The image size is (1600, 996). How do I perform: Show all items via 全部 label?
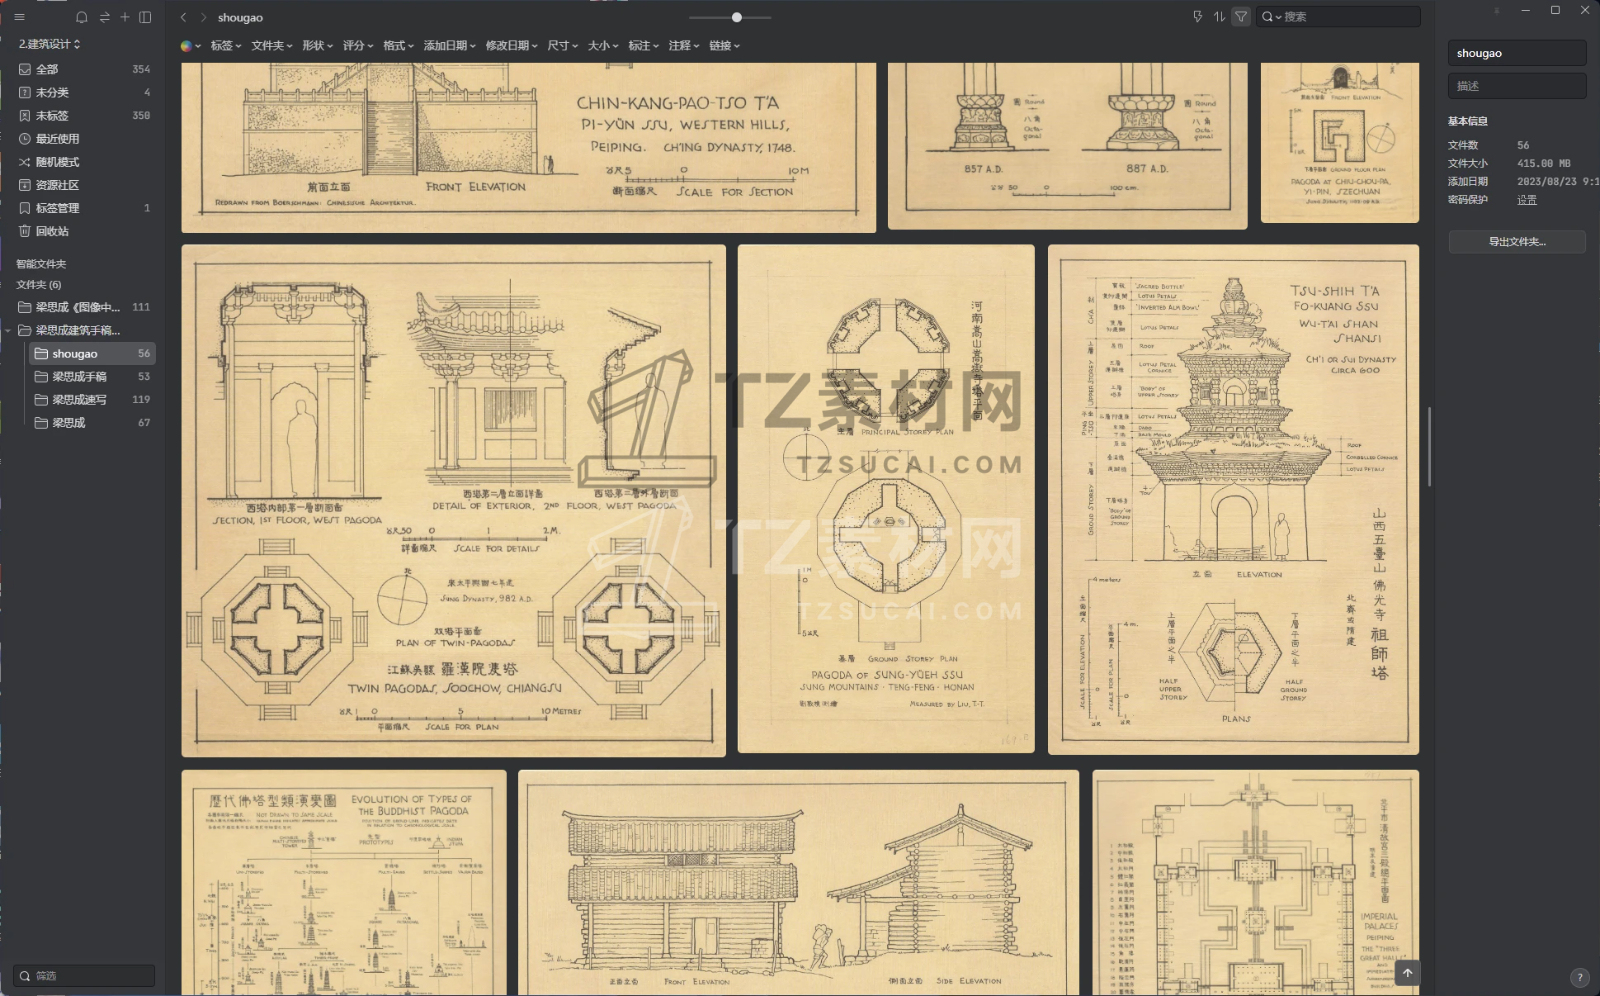point(47,69)
